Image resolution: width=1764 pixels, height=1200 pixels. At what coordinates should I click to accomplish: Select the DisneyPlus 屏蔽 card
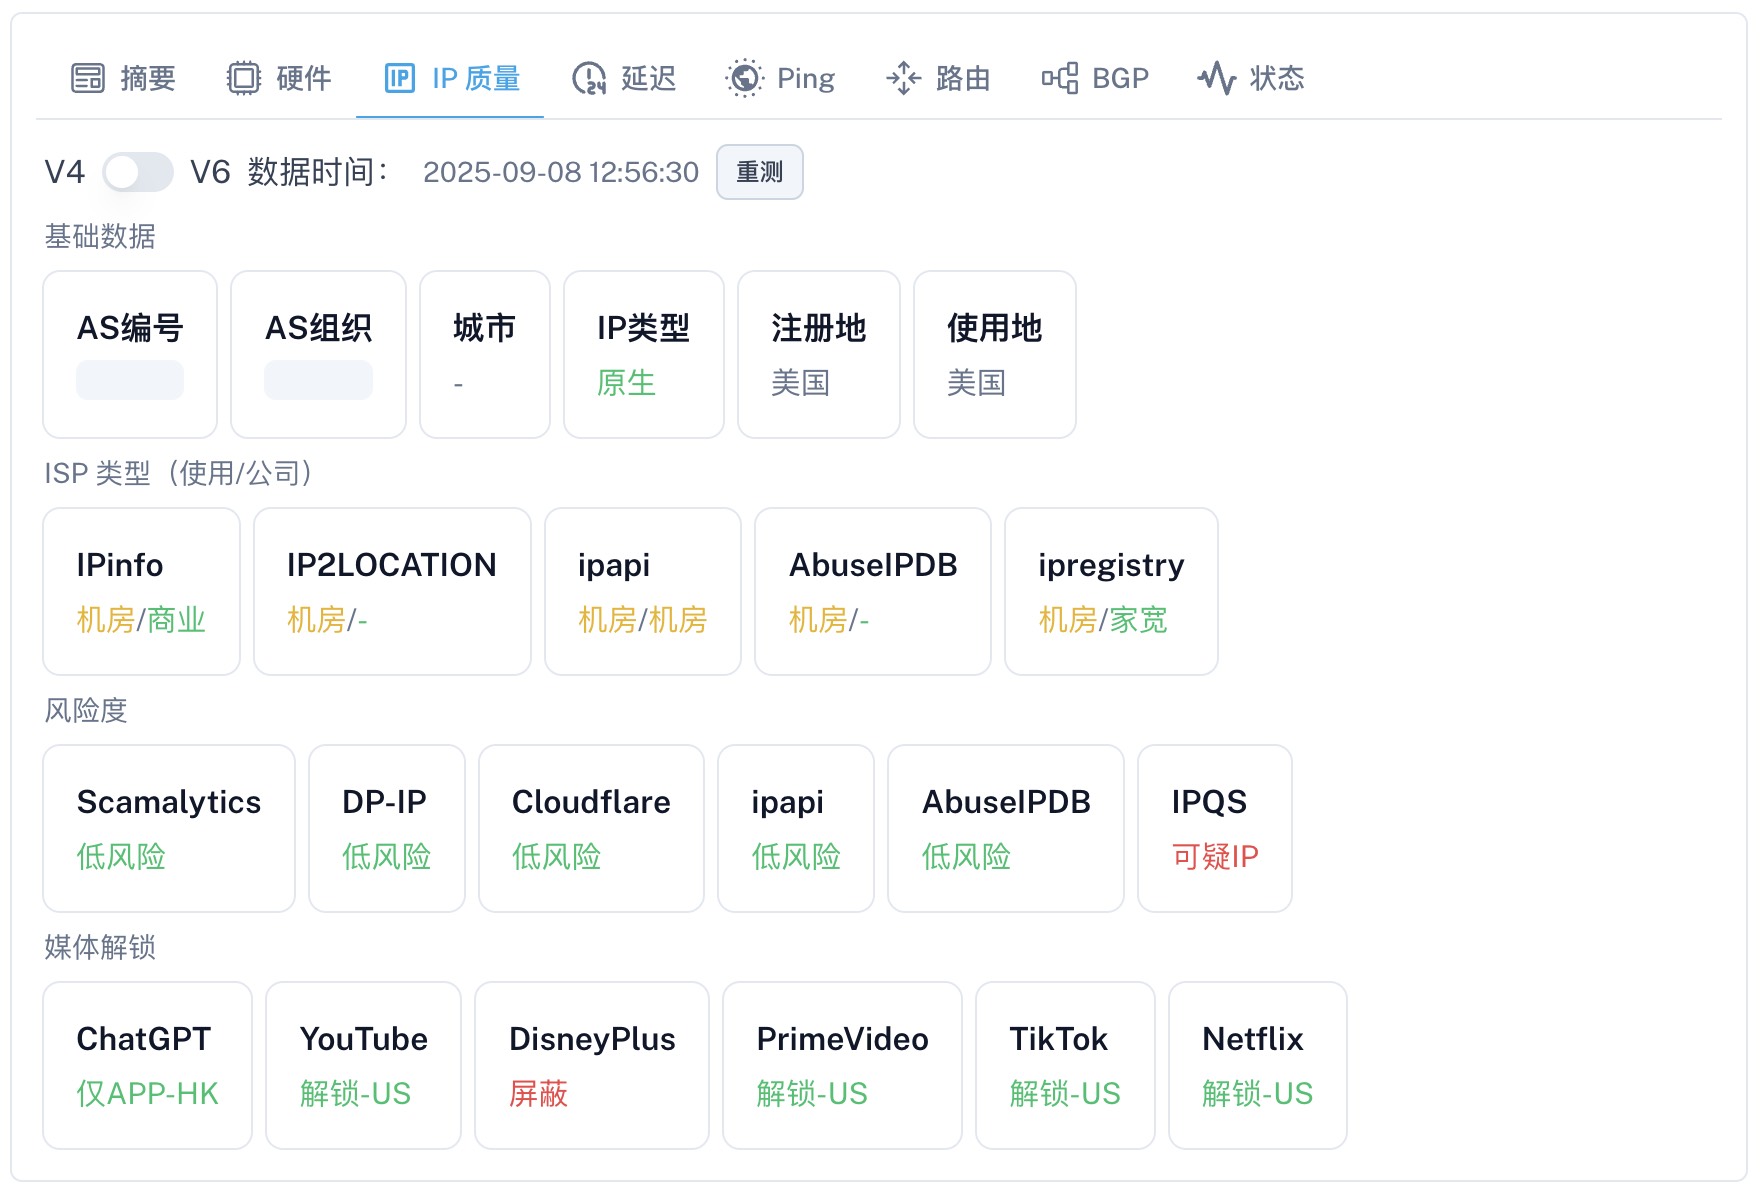(591, 1064)
